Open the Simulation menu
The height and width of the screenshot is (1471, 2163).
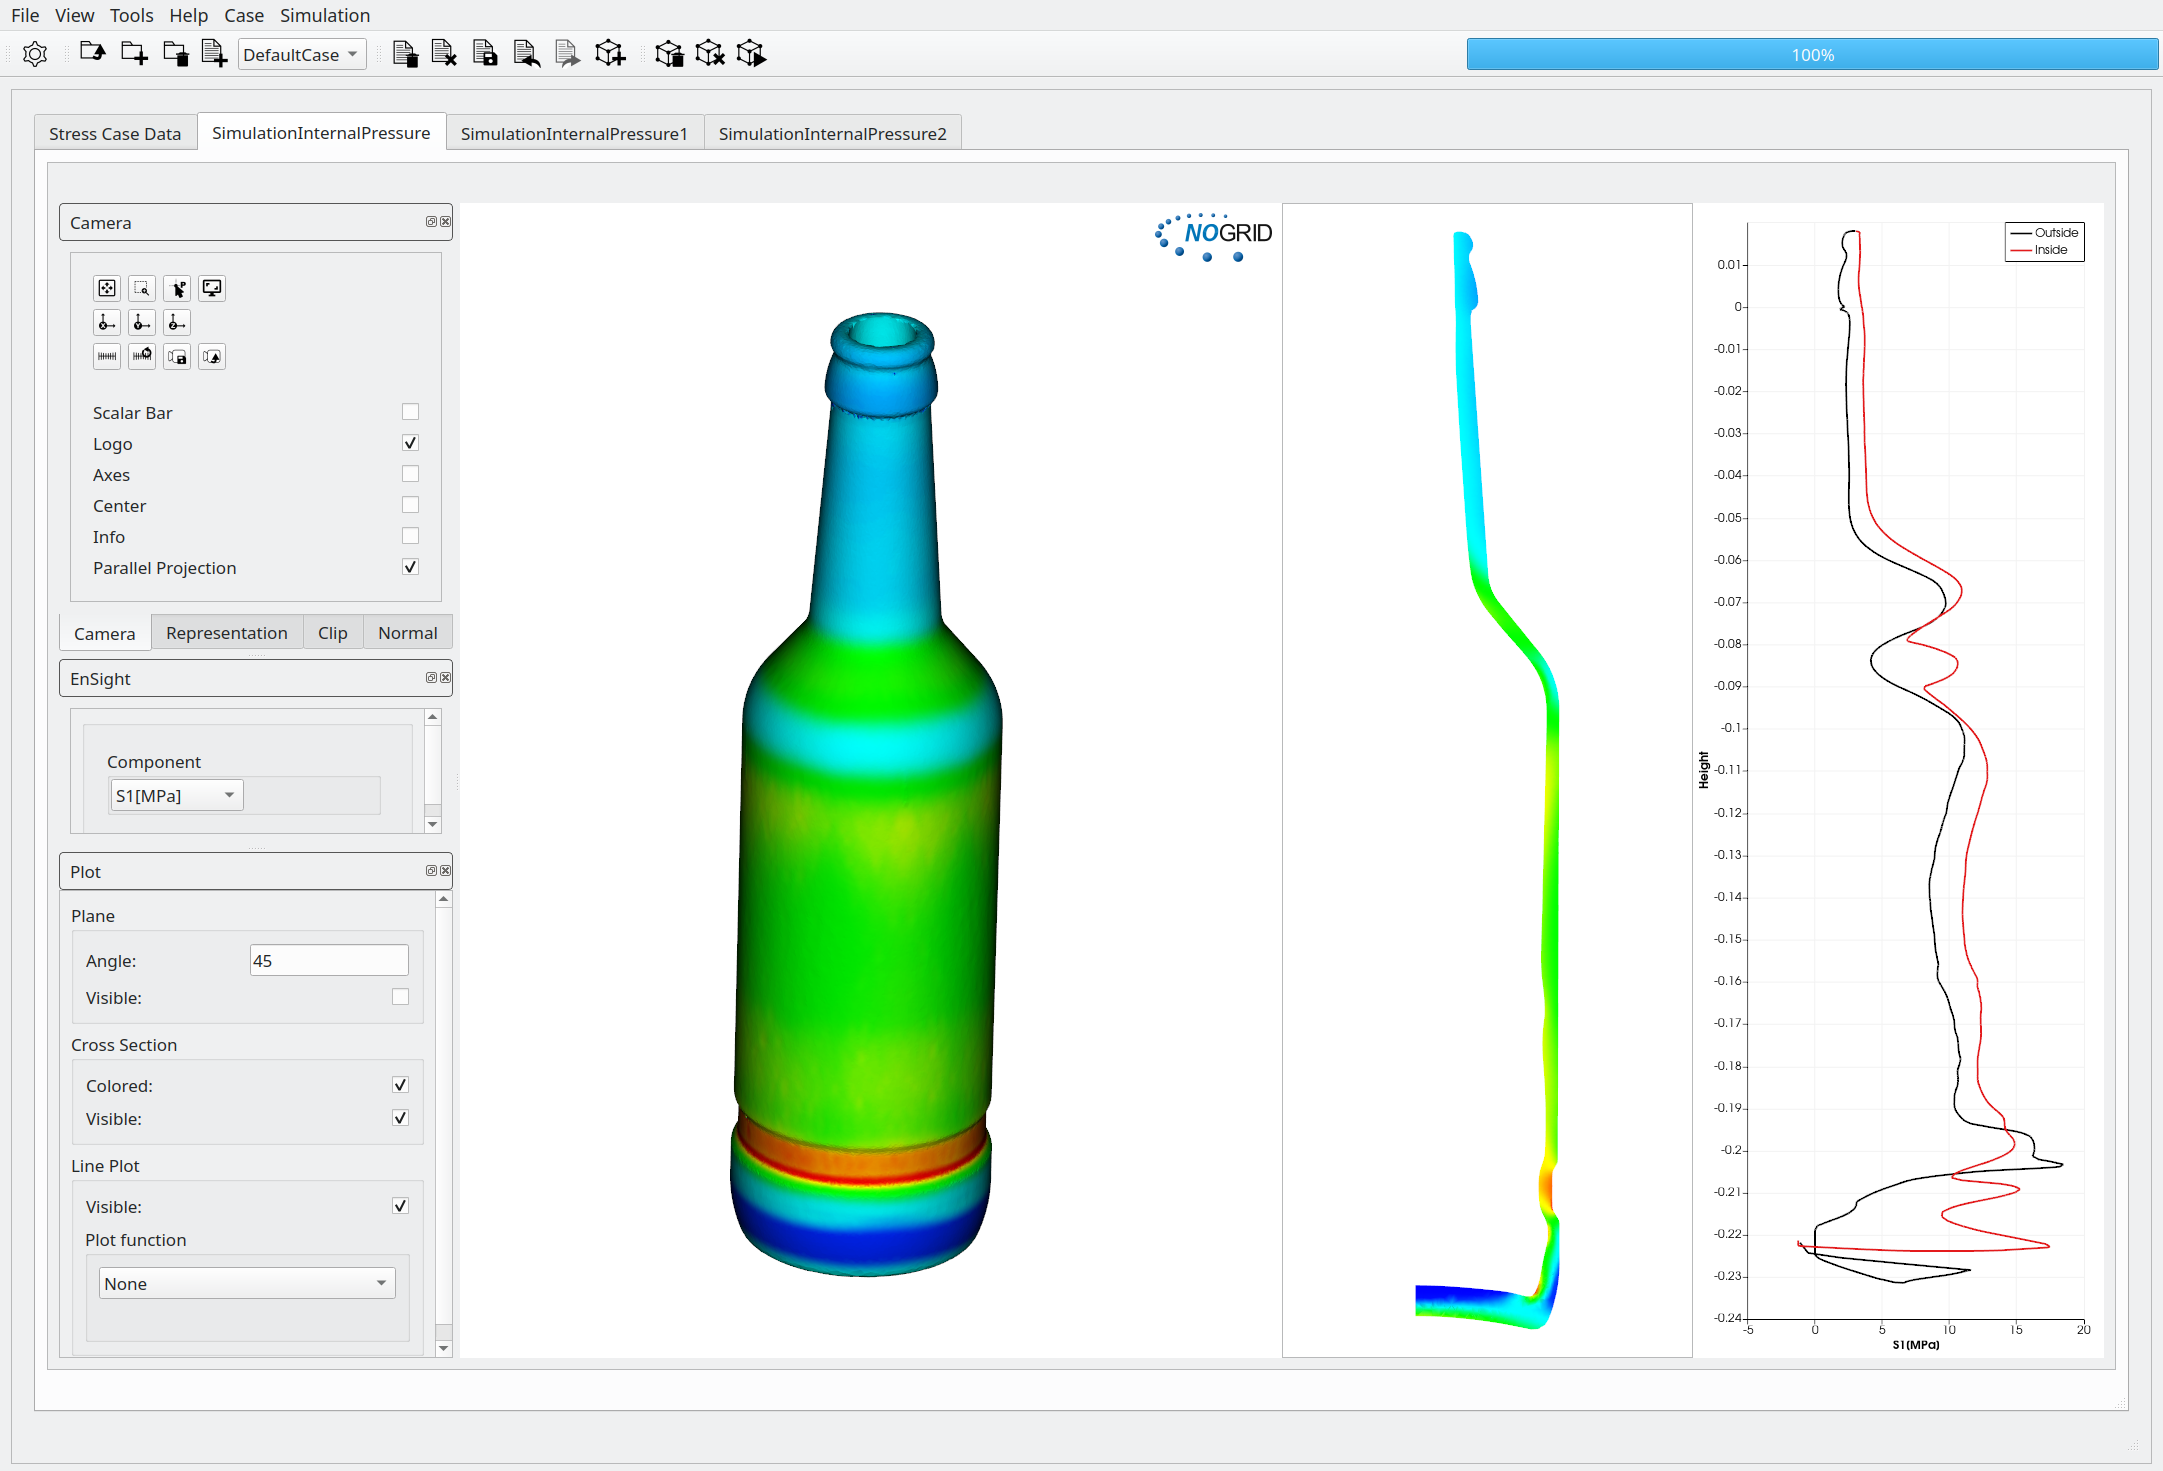pos(324,15)
